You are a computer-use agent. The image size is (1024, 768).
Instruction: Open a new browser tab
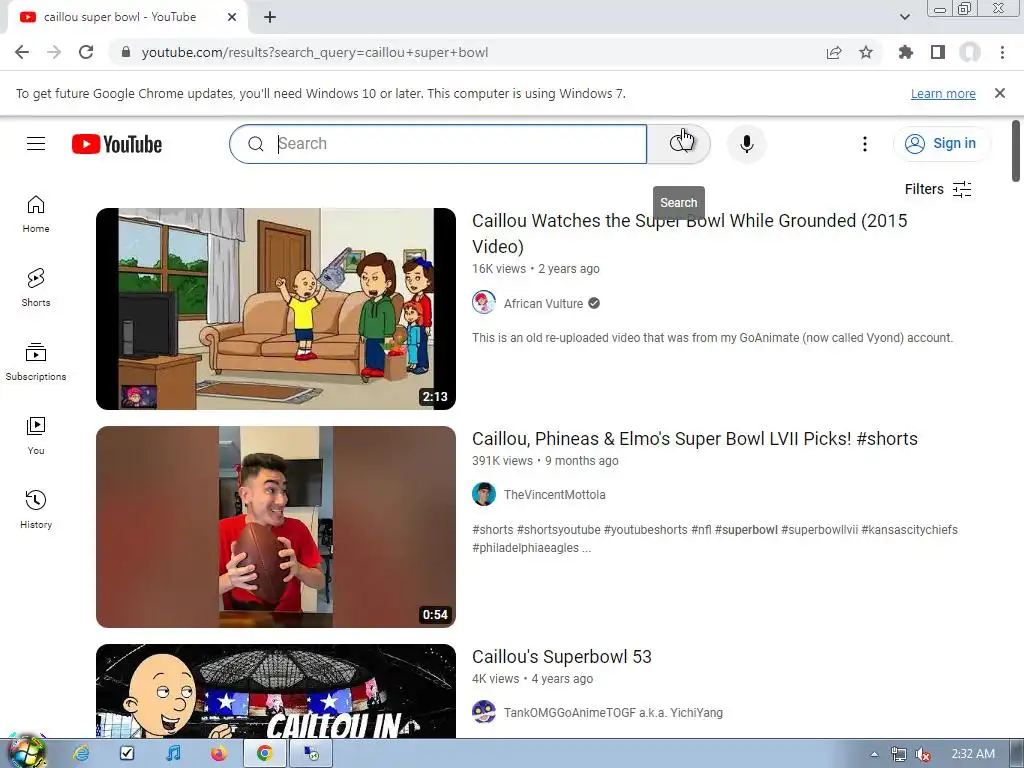tap(270, 17)
